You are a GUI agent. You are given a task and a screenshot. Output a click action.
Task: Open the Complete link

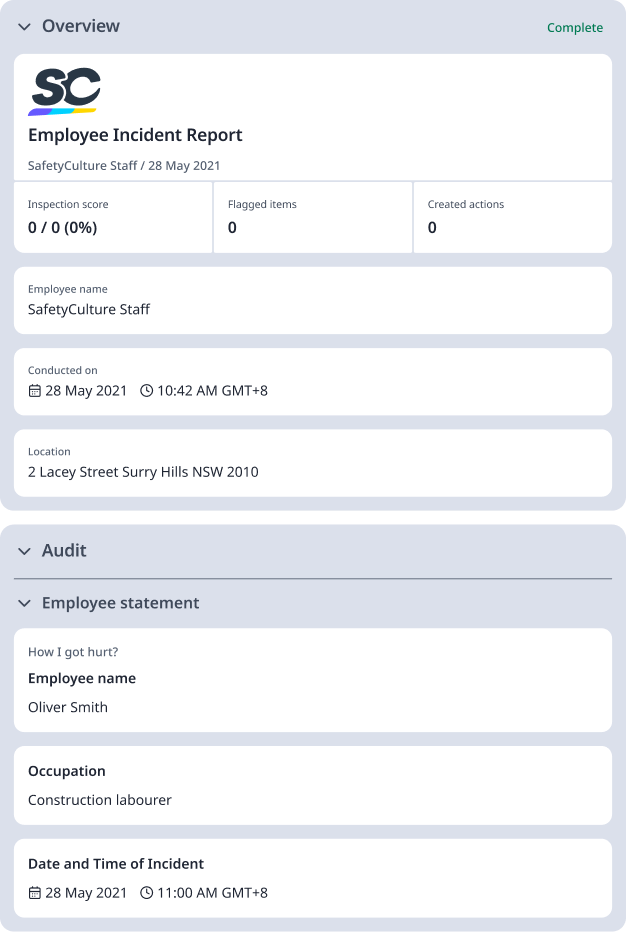click(x=575, y=27)
